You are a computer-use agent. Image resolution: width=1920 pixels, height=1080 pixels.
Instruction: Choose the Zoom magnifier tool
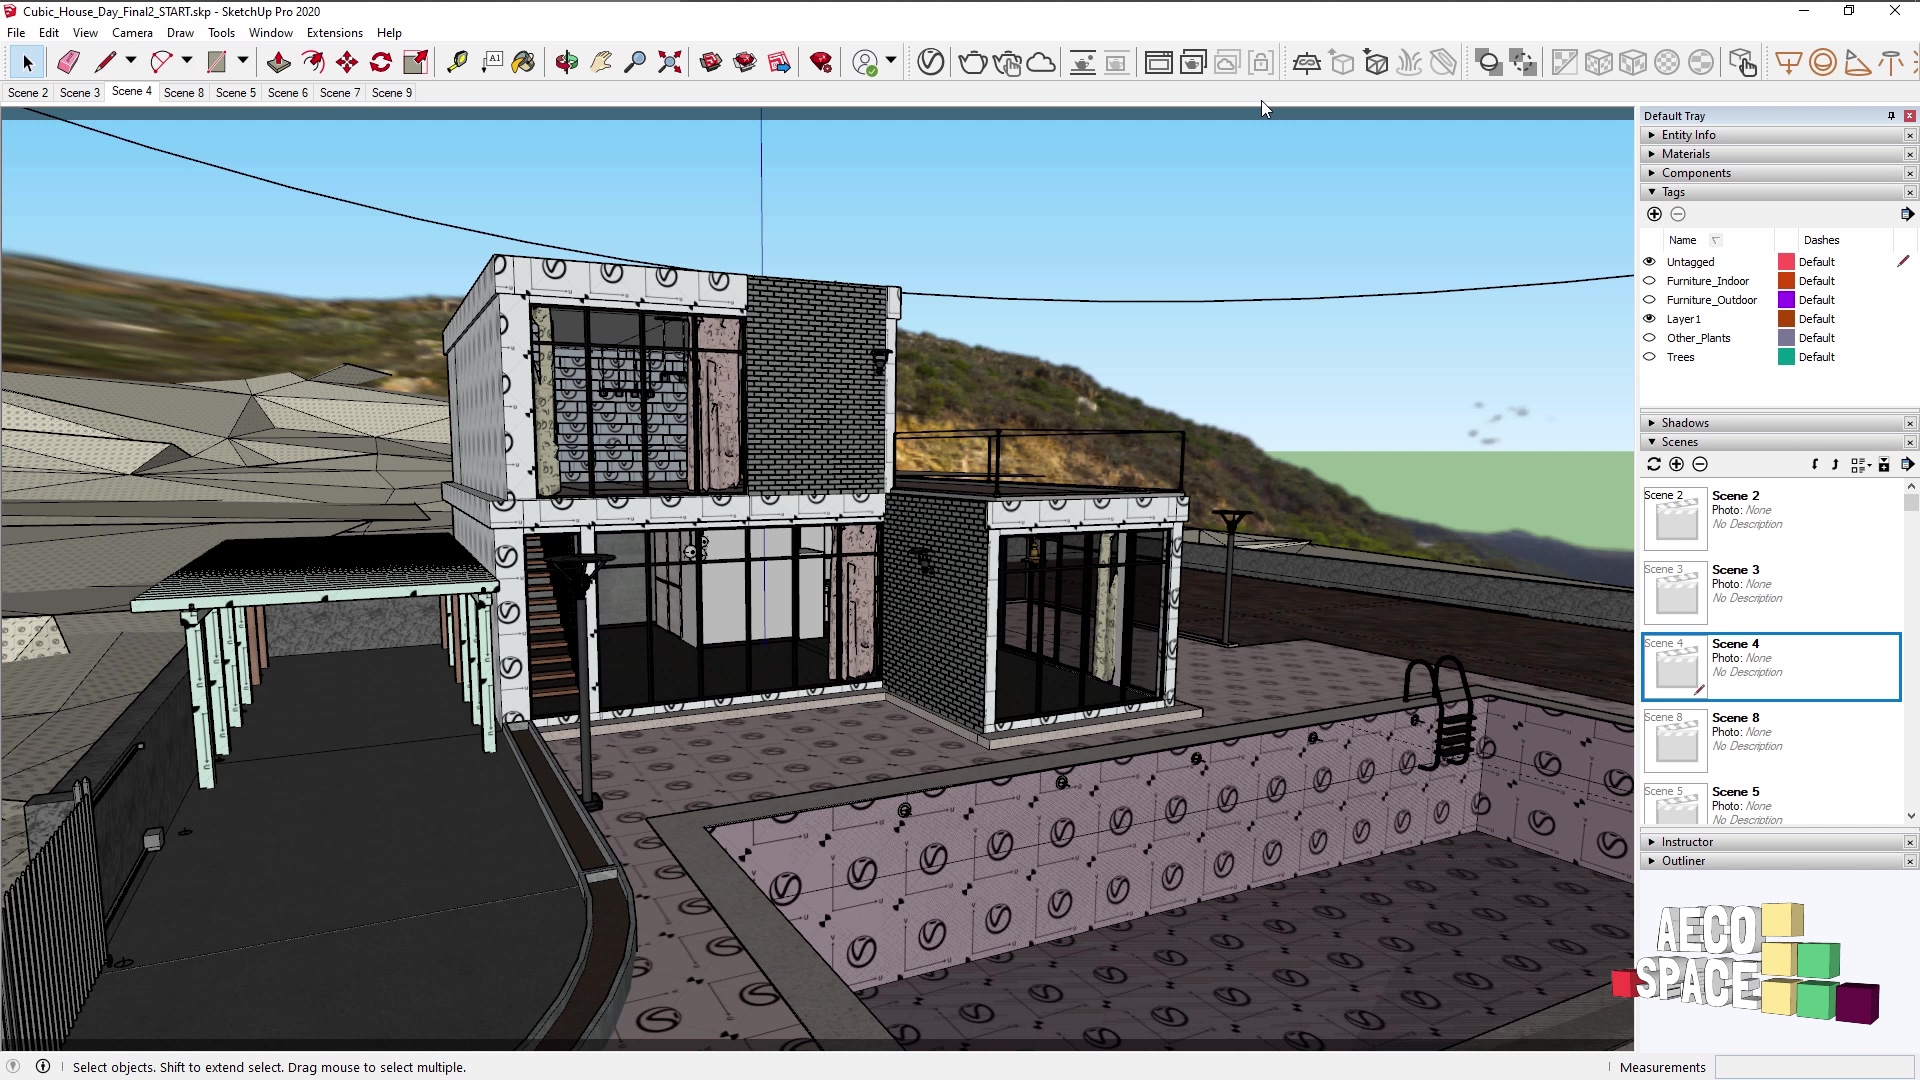tap(635, 62)
